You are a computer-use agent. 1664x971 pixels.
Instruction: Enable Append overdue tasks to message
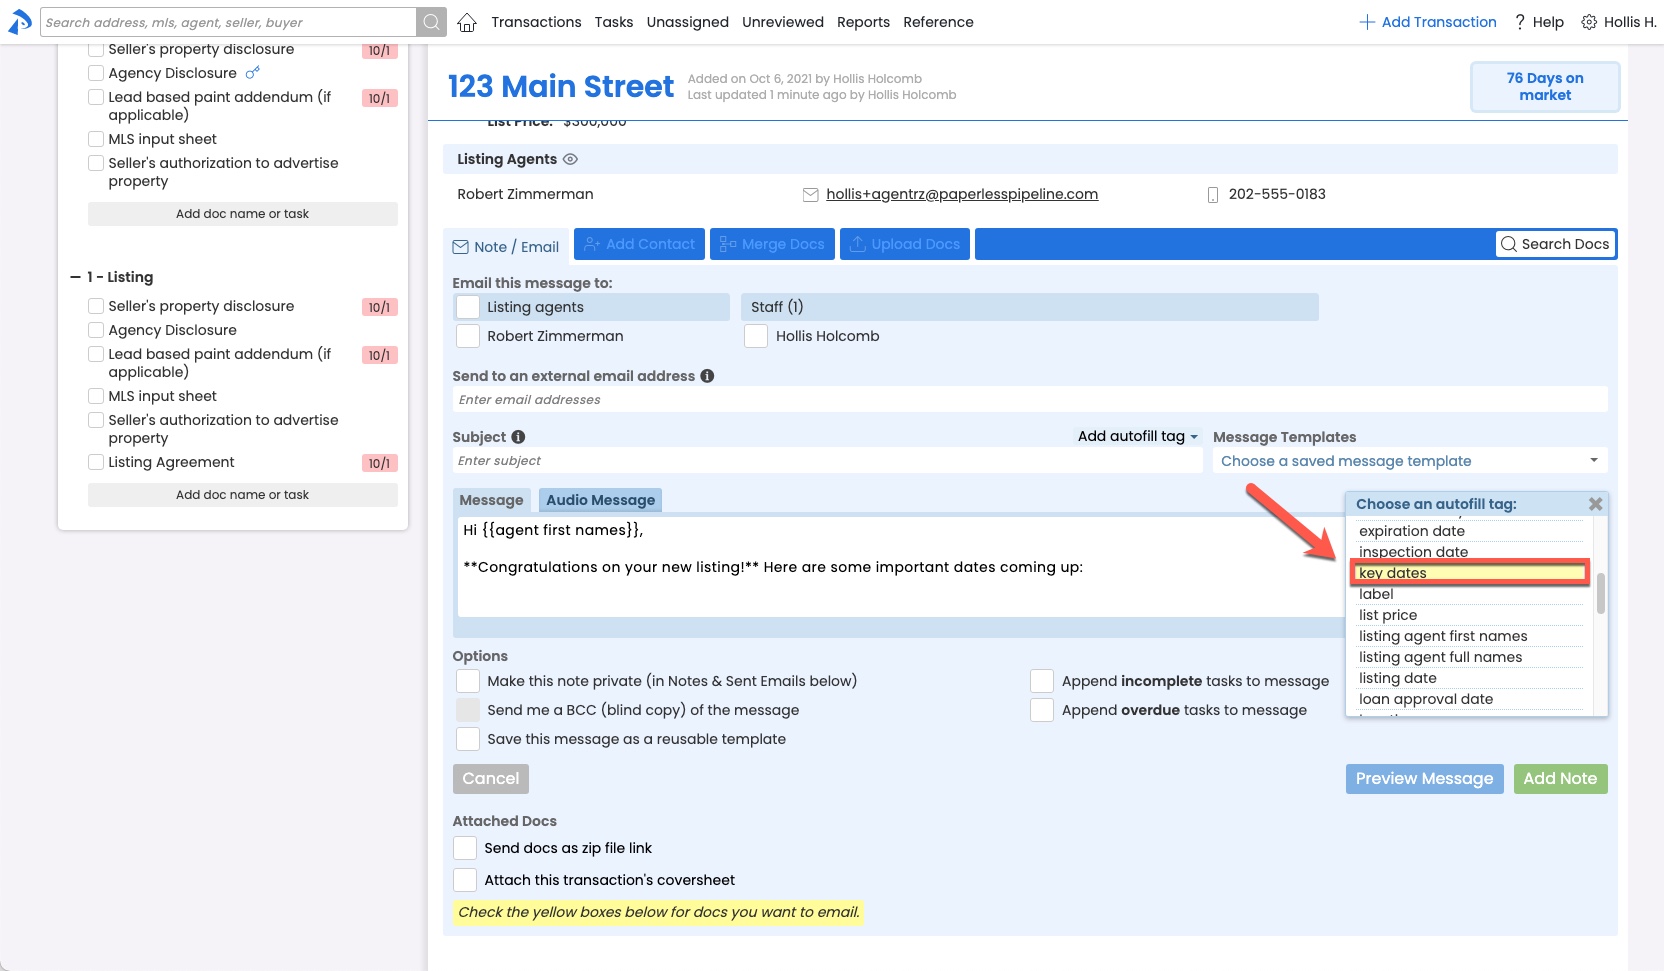click(1042, 710)
